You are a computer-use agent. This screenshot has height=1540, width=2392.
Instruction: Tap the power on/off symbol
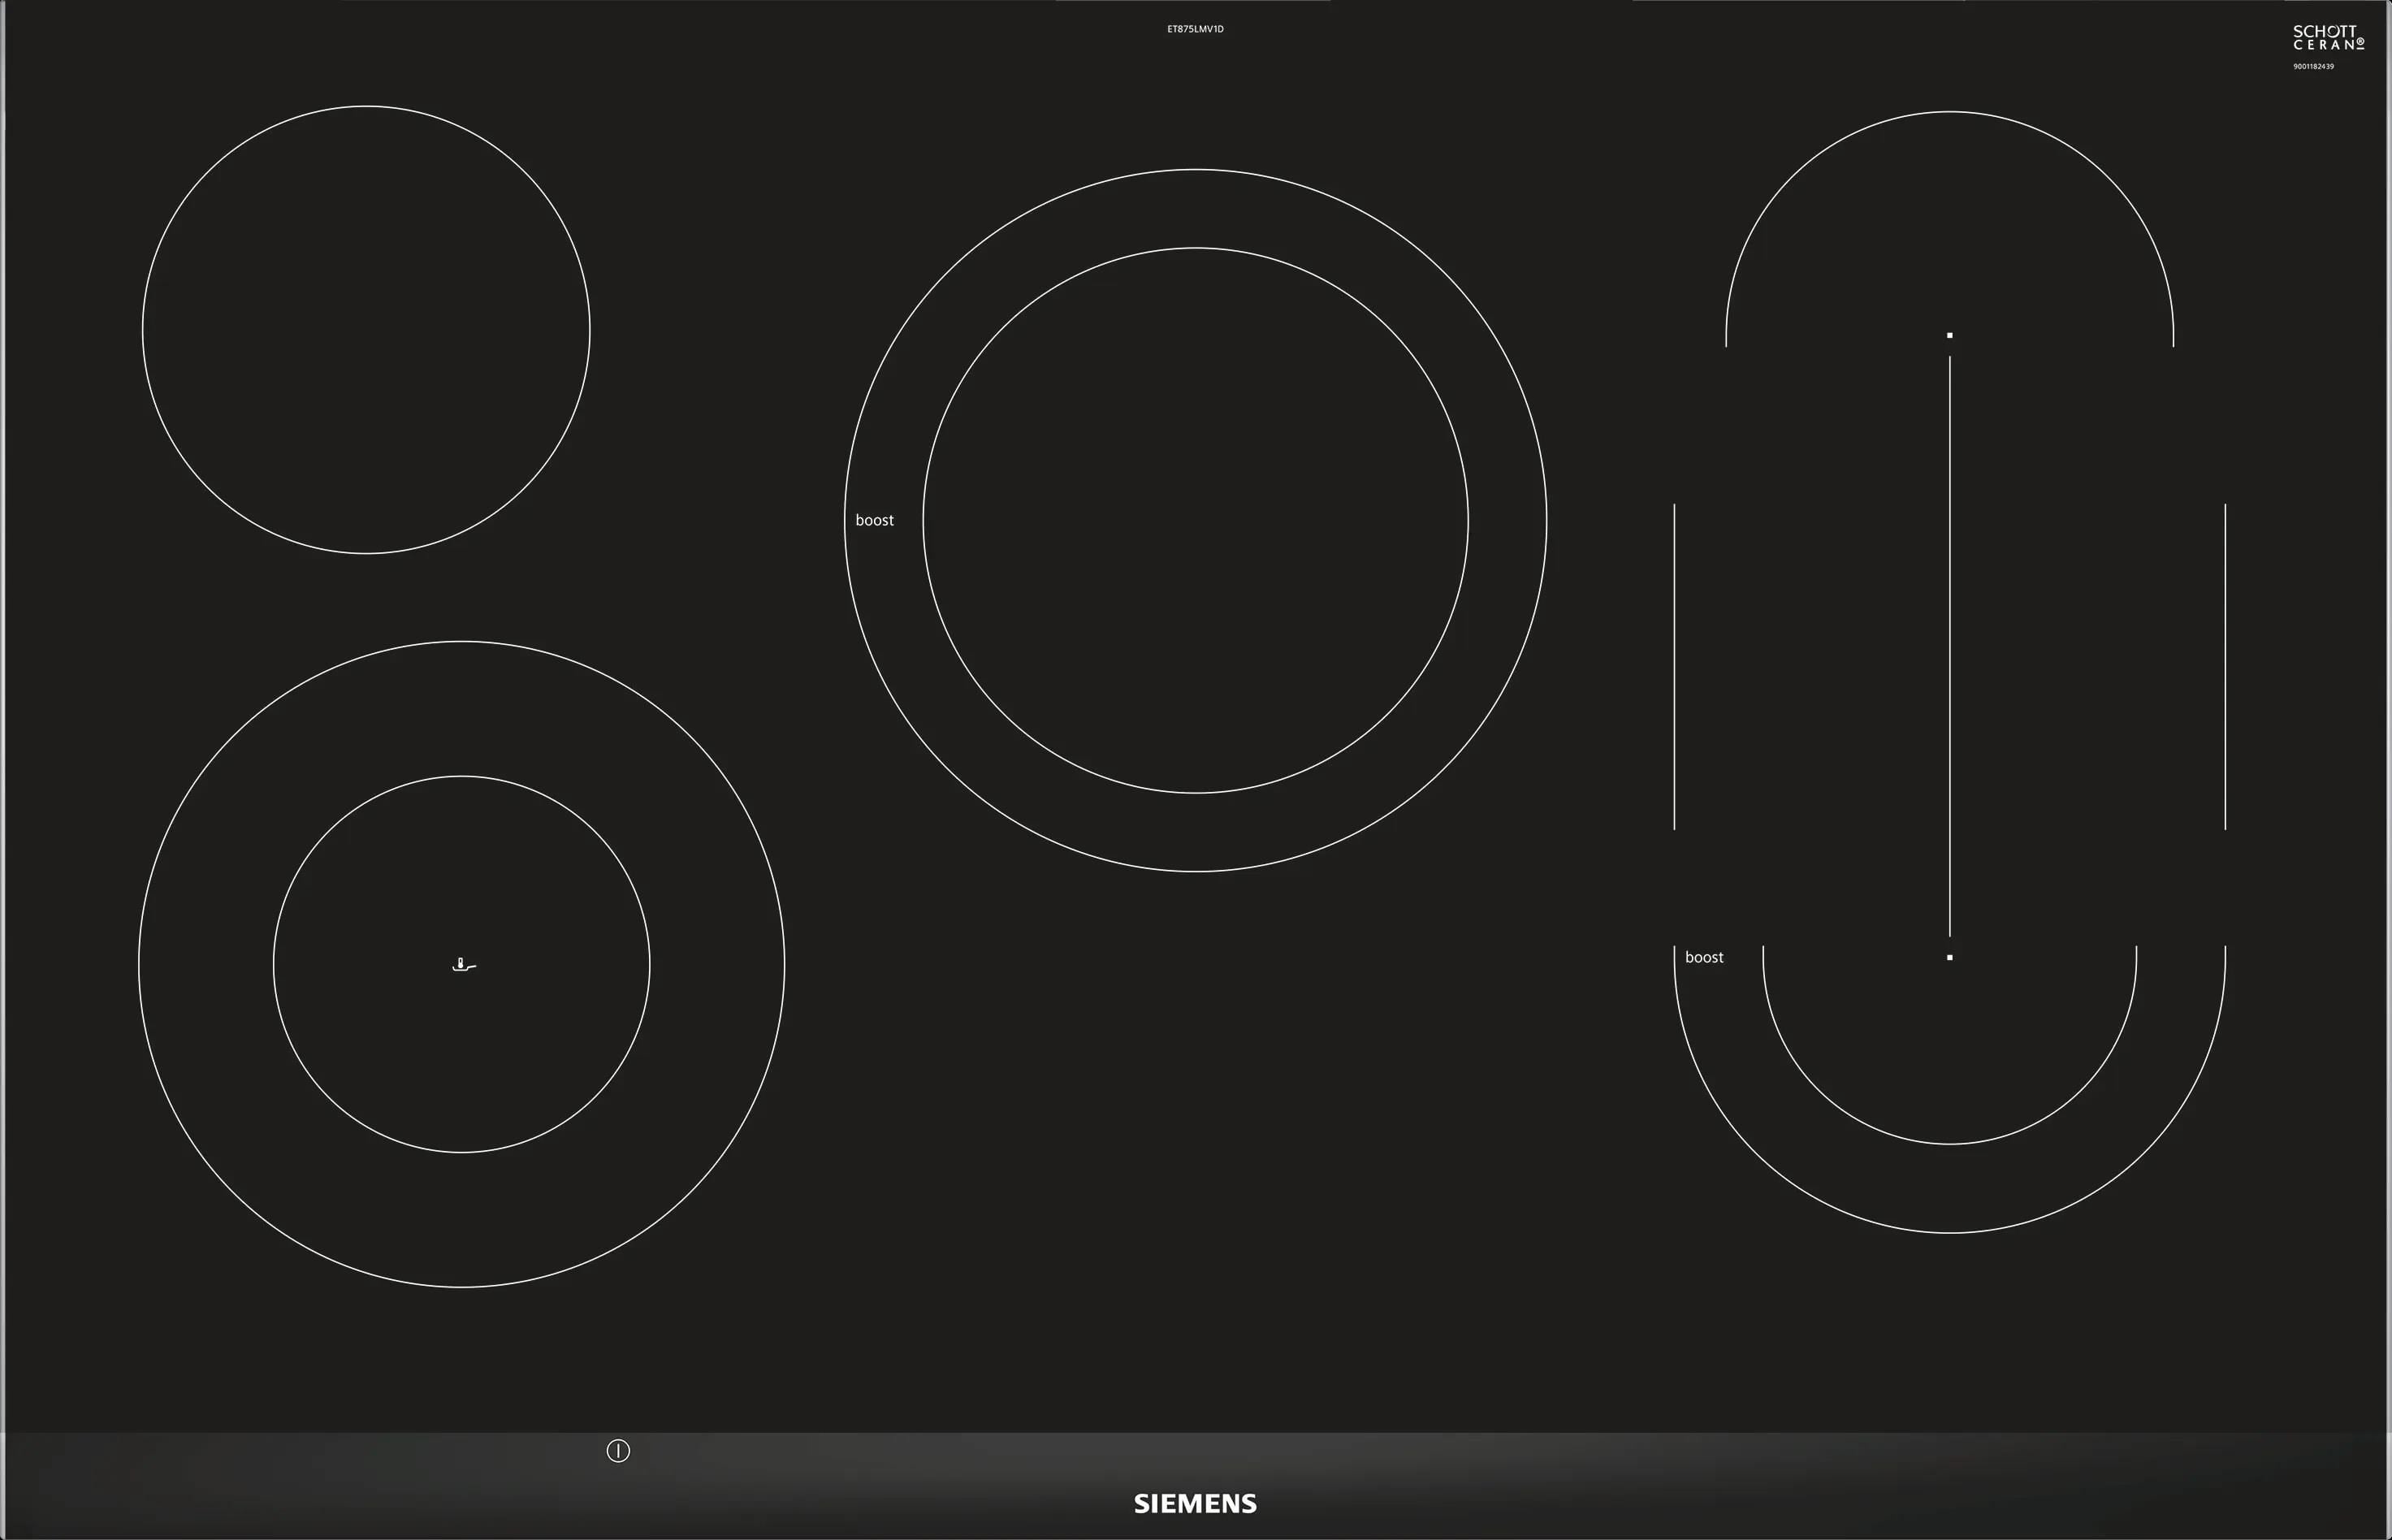point(618,1450)
